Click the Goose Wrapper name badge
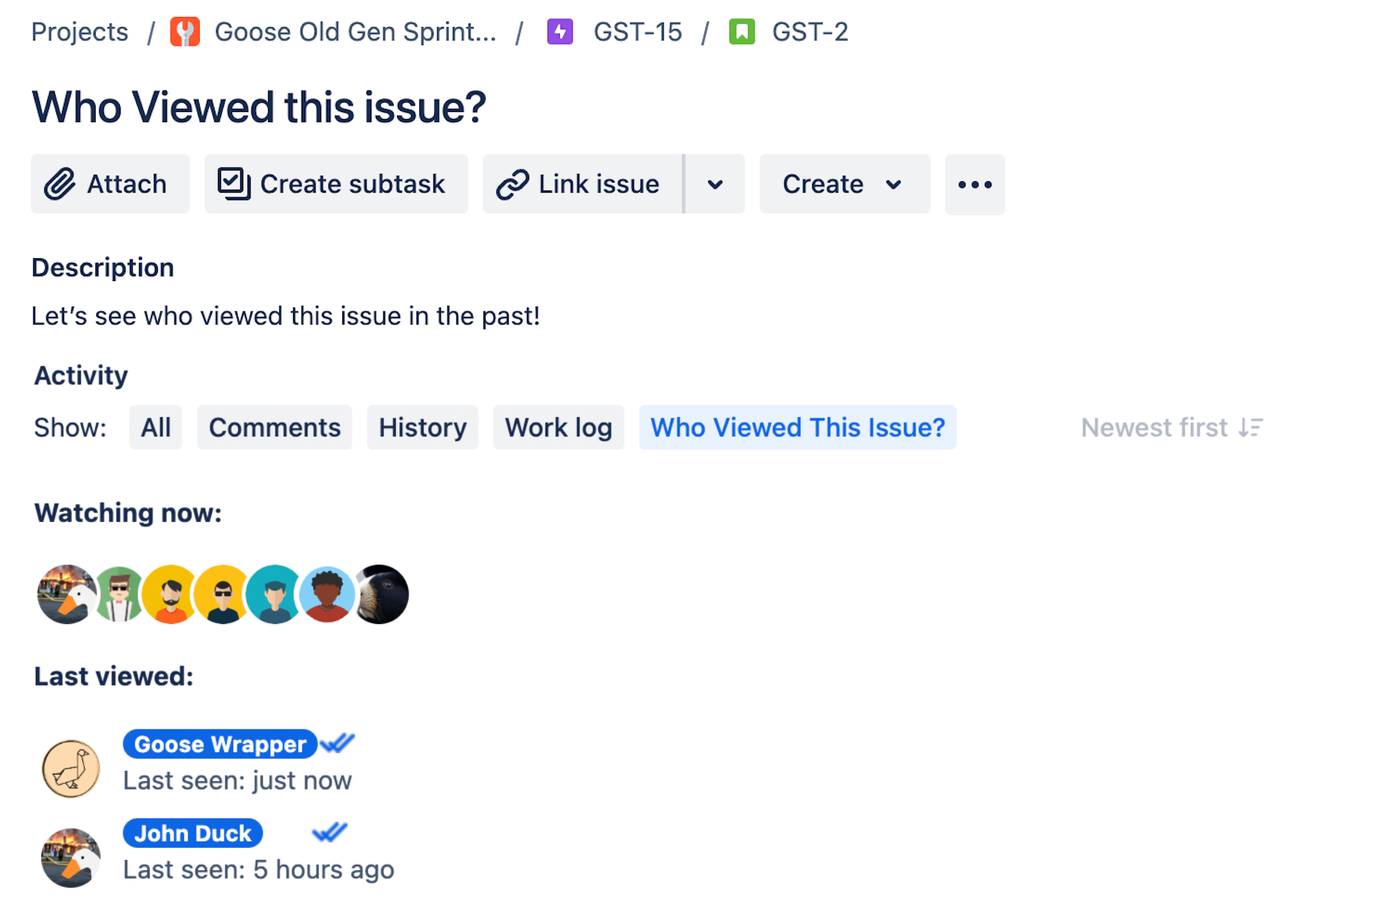Viewport: 1382px width, 900px height. (x=220, y=744)
